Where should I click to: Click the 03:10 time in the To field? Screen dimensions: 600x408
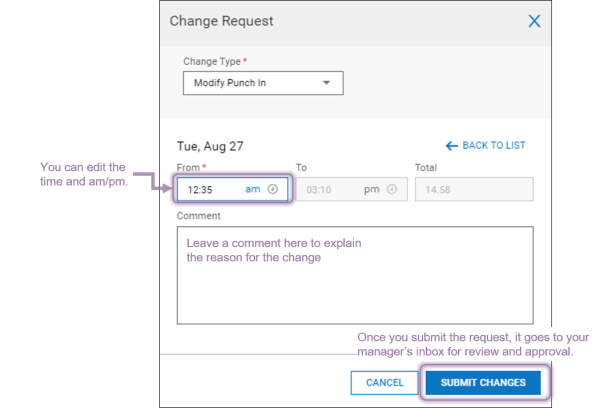(319, 189)
